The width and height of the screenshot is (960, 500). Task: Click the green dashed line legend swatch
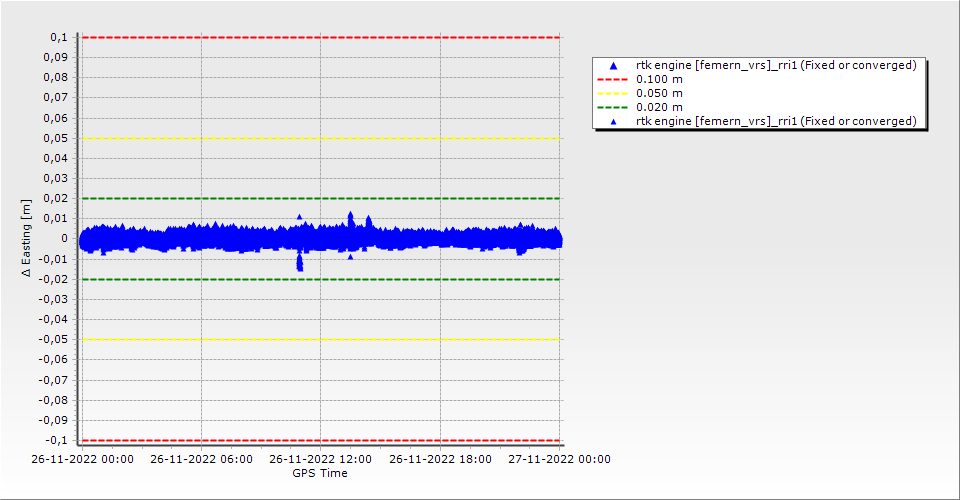click(x=613, y=107)
